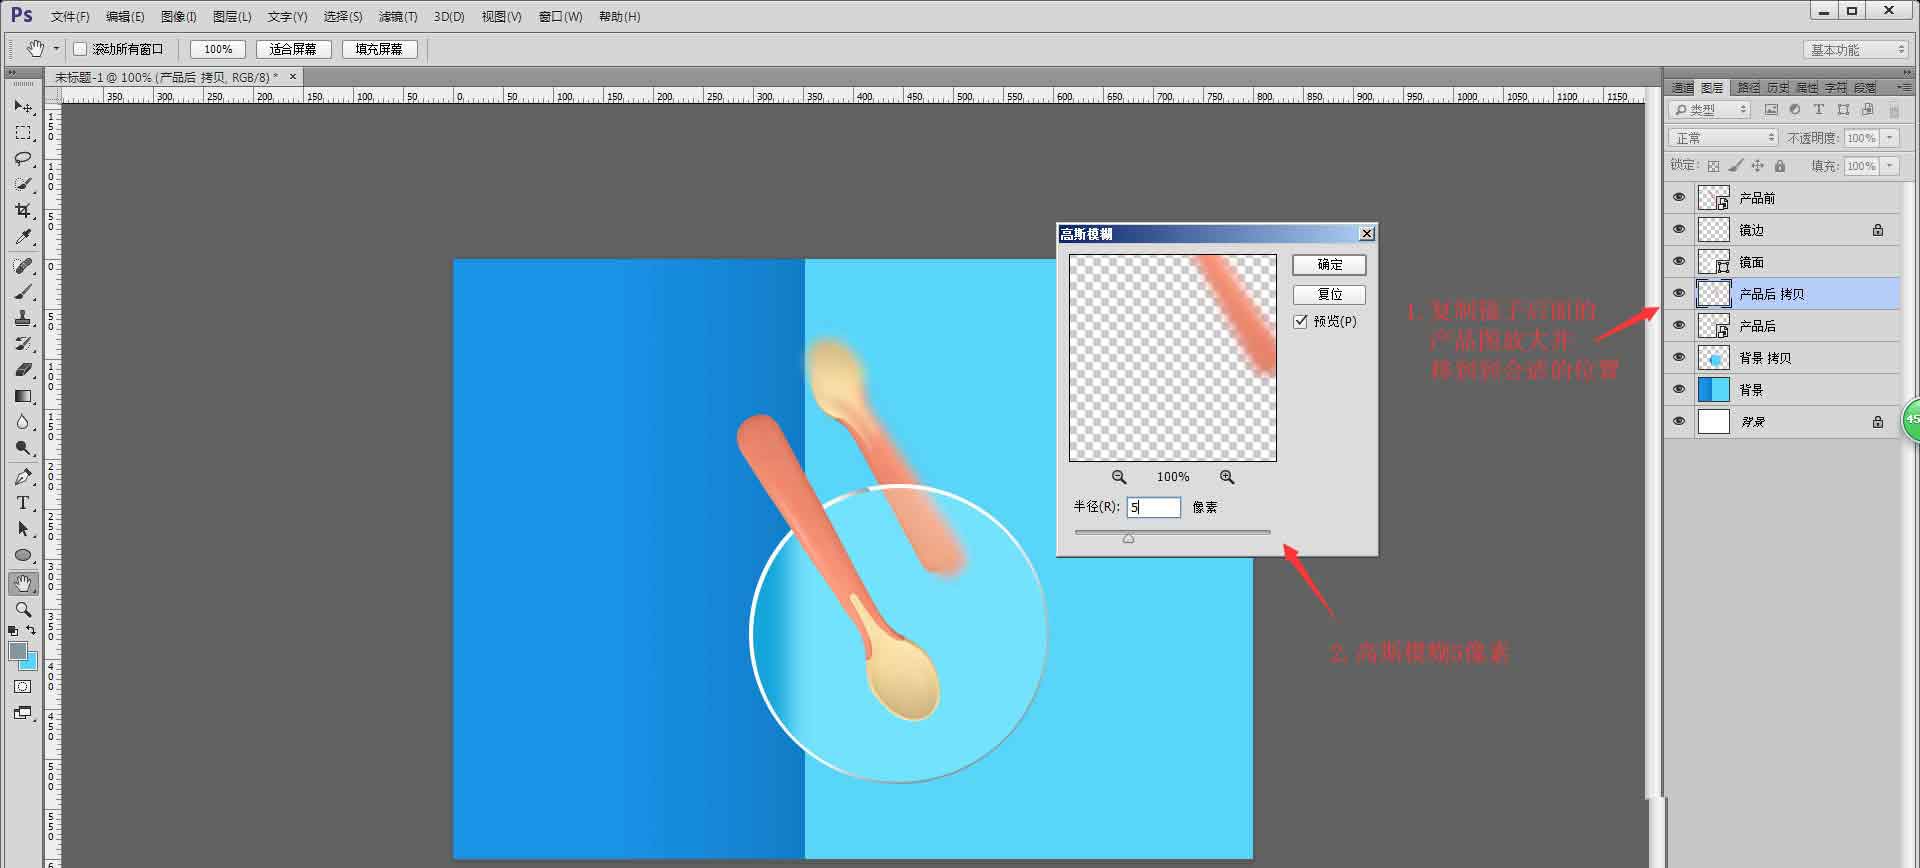Viewport: 1920px width, 868px height.
Task: Select the Clone Stamp tool
Action: tap(23, 318)
